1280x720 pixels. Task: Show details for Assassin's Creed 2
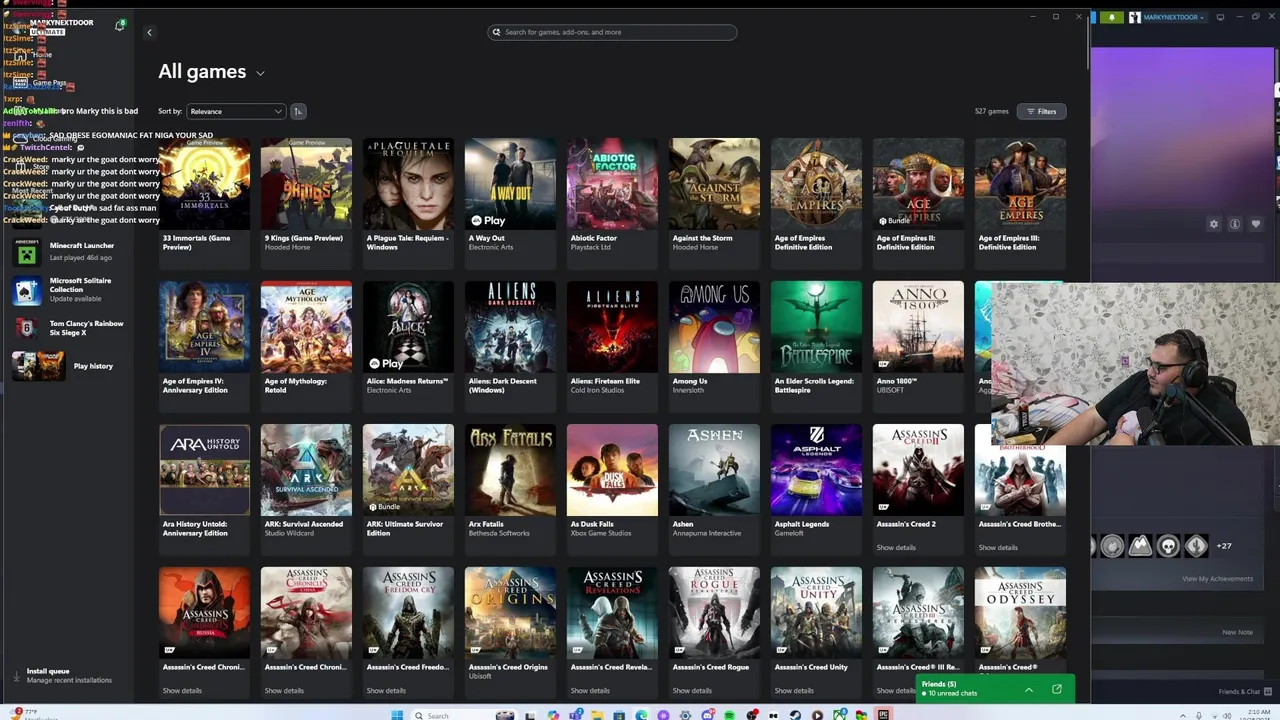click(896, 547)
